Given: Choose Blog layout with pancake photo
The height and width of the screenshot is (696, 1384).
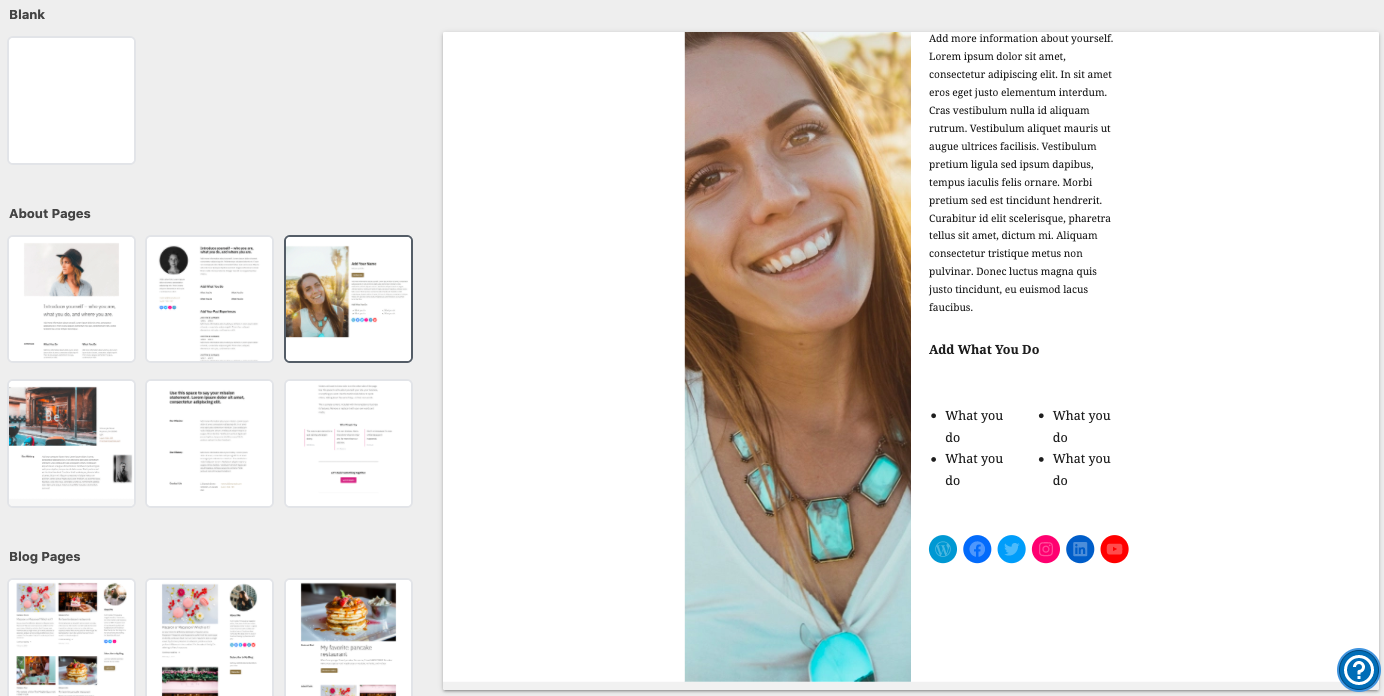Looking at the screenshot, I should 348,637.
